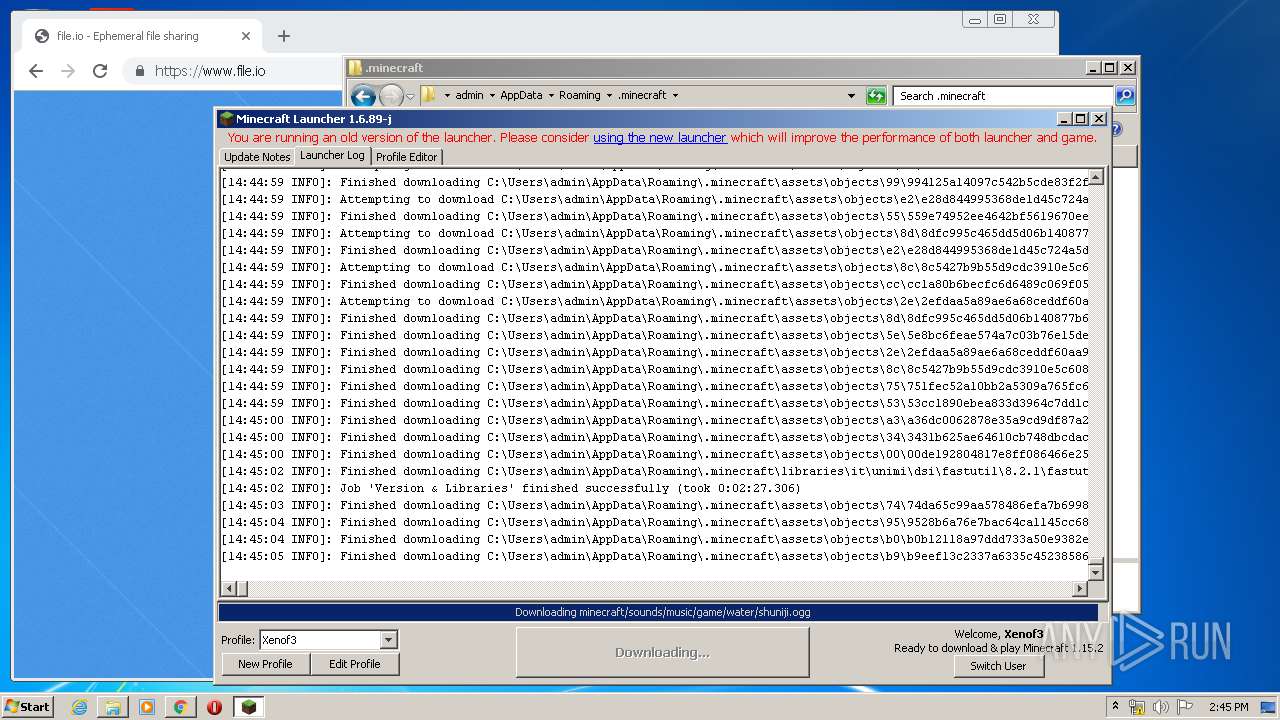Open a new Chrome tab with plus button
Image resolution: width=1280 pixels, height=720 pixels.
pyautogui.click(x=284, y=36)
